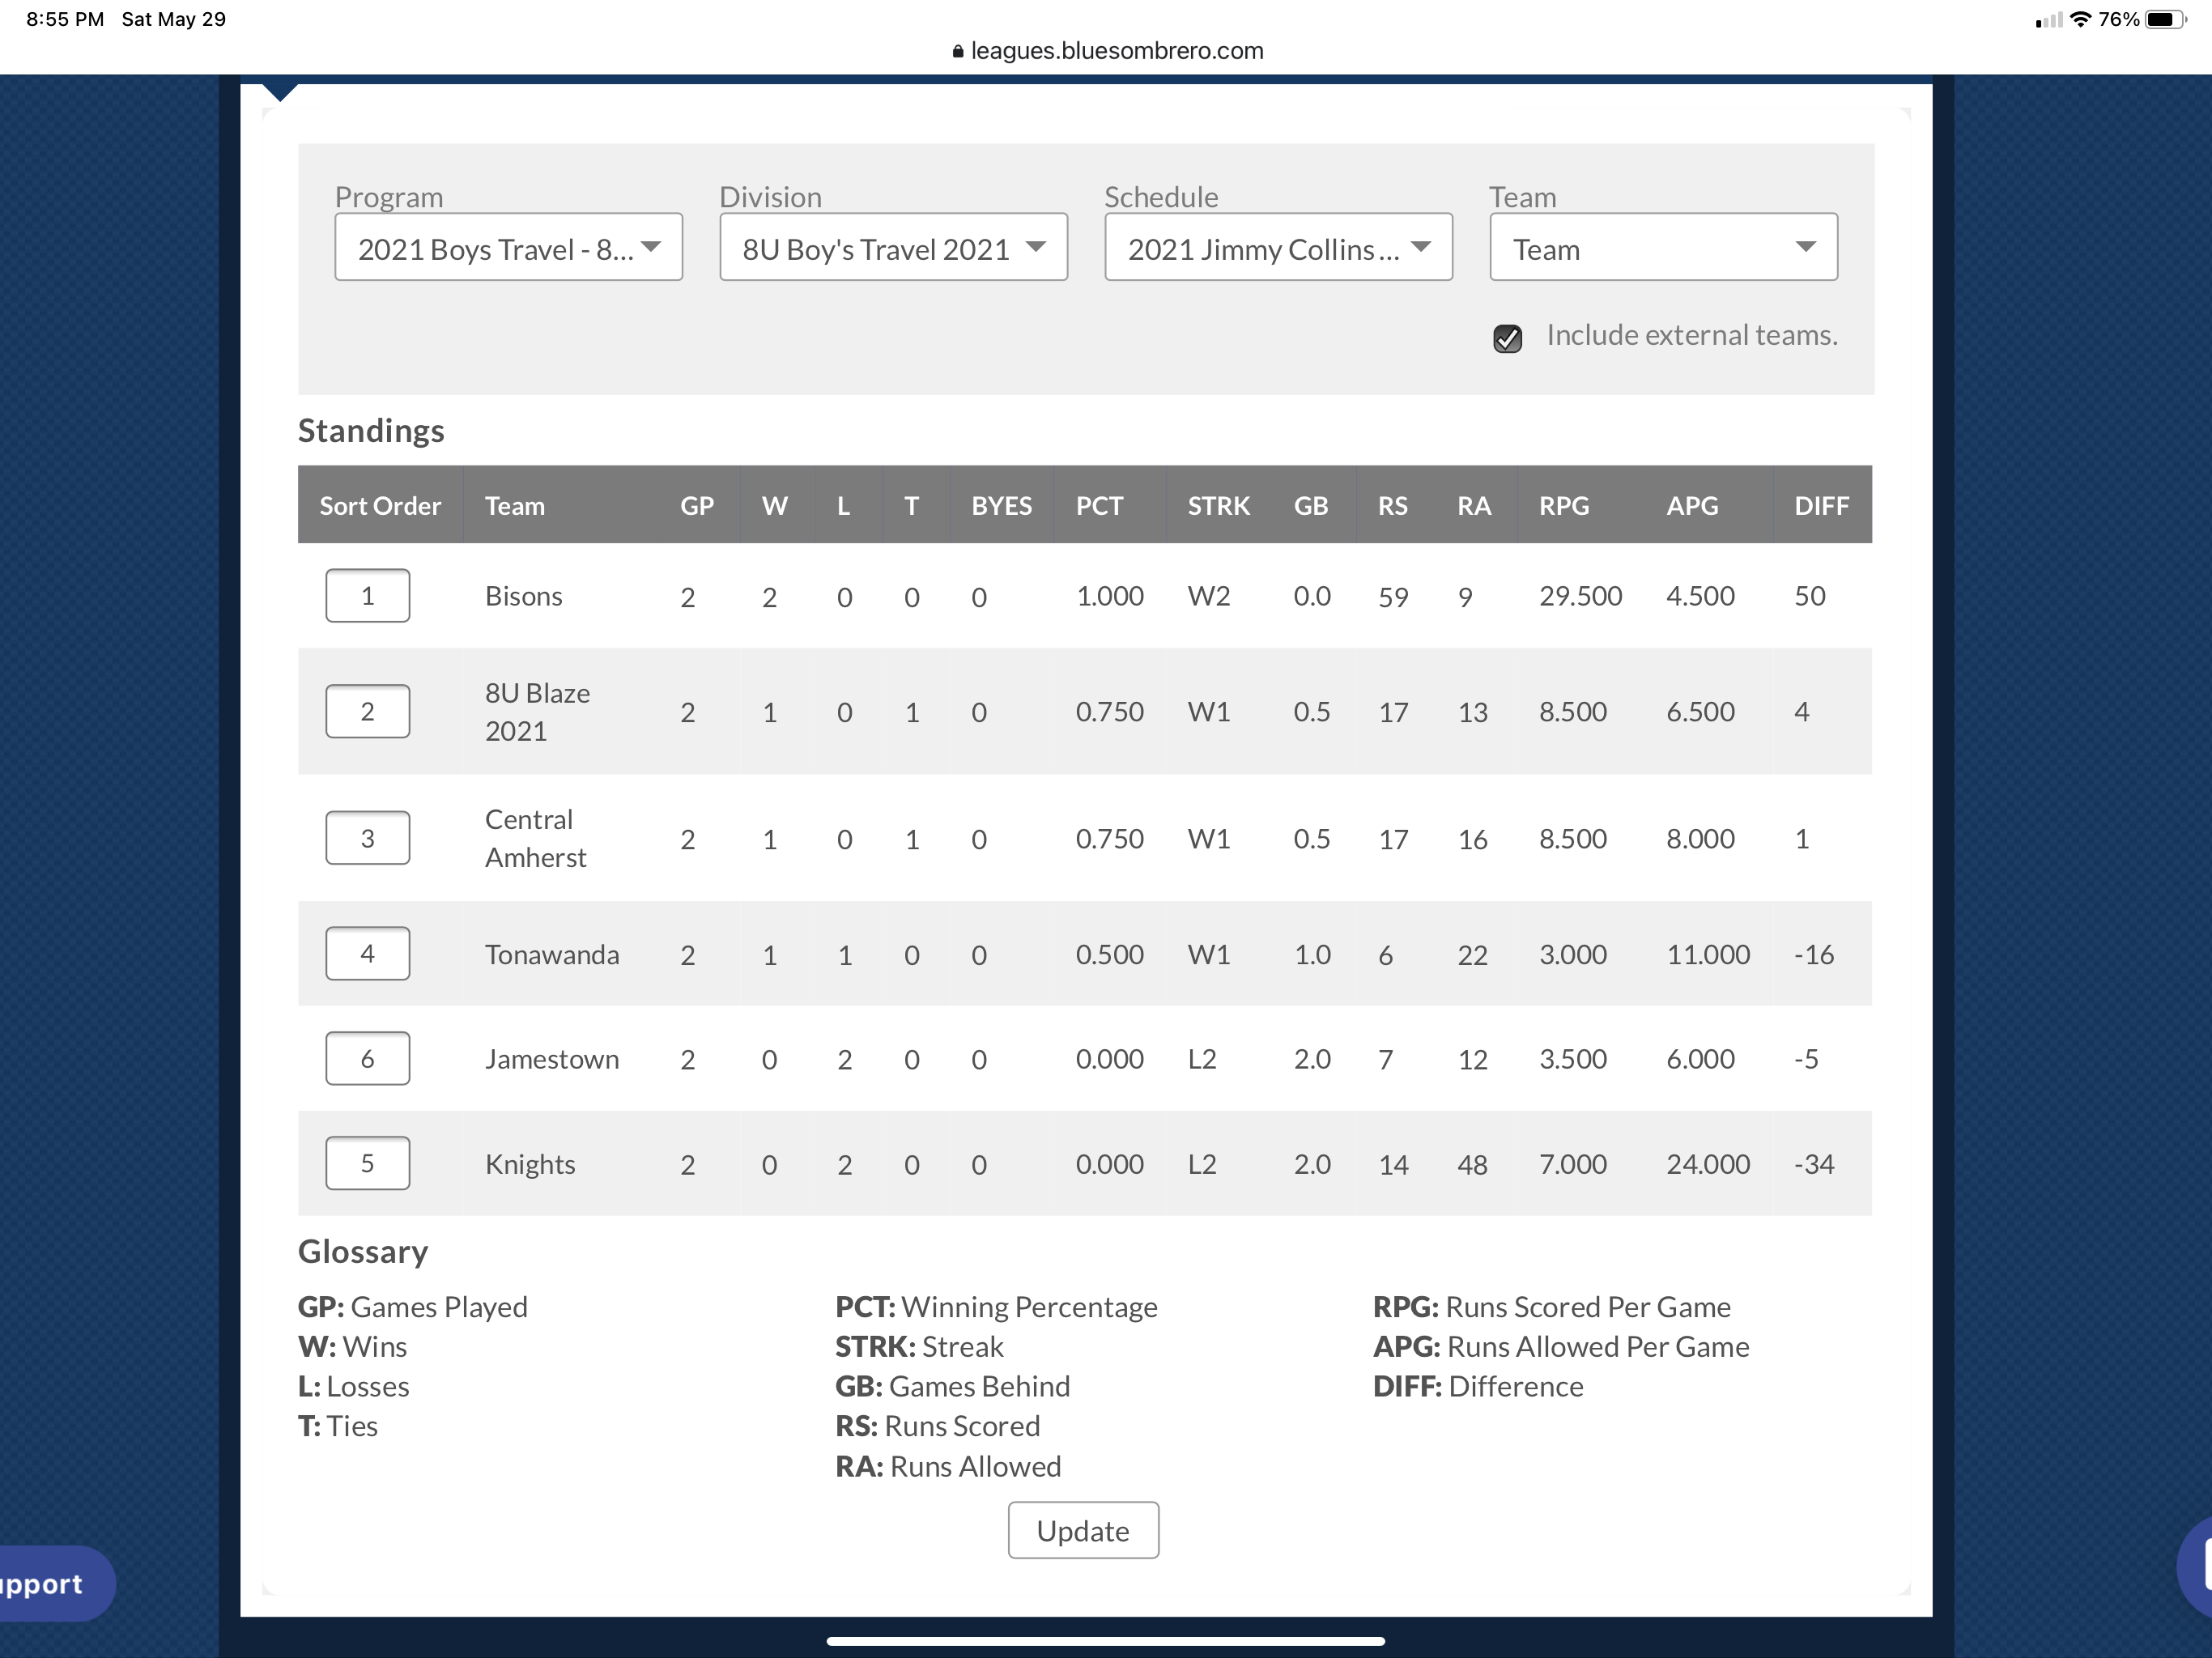
Task: Click Jamestown DIFF value -5
Action: tap(1806, 1059)
